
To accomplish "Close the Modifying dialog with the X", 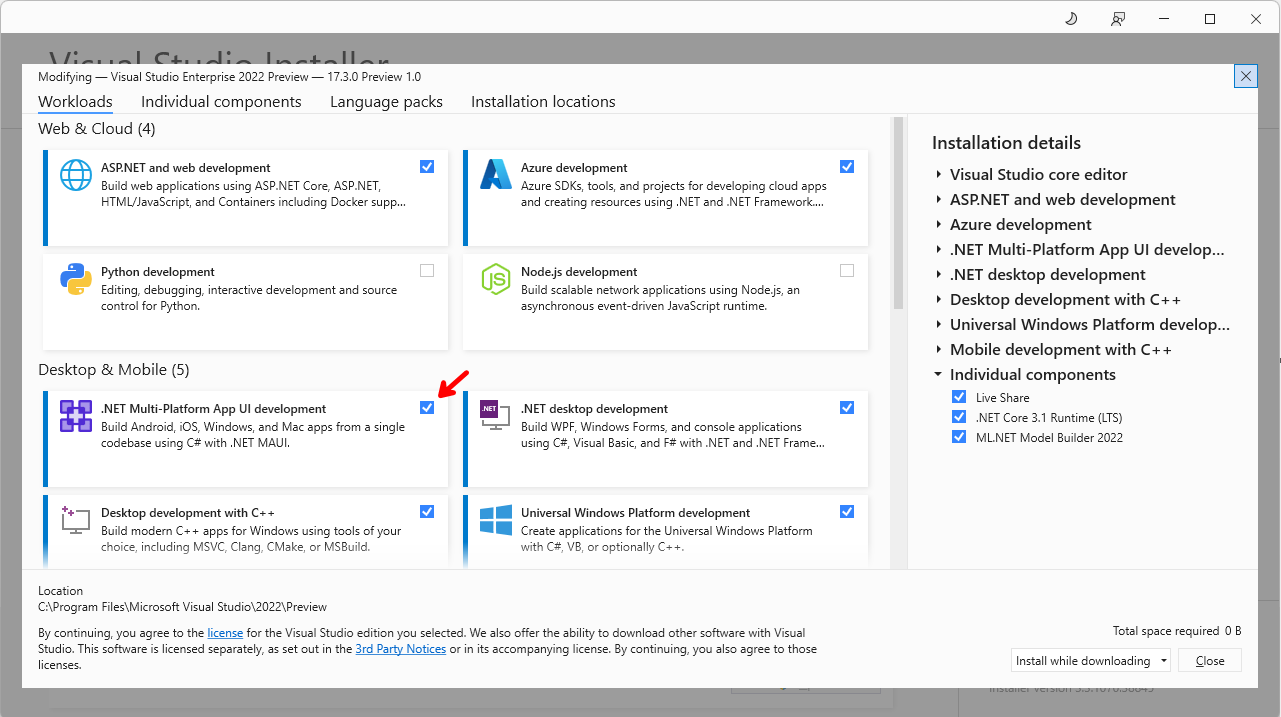I will click(1246, 76).
